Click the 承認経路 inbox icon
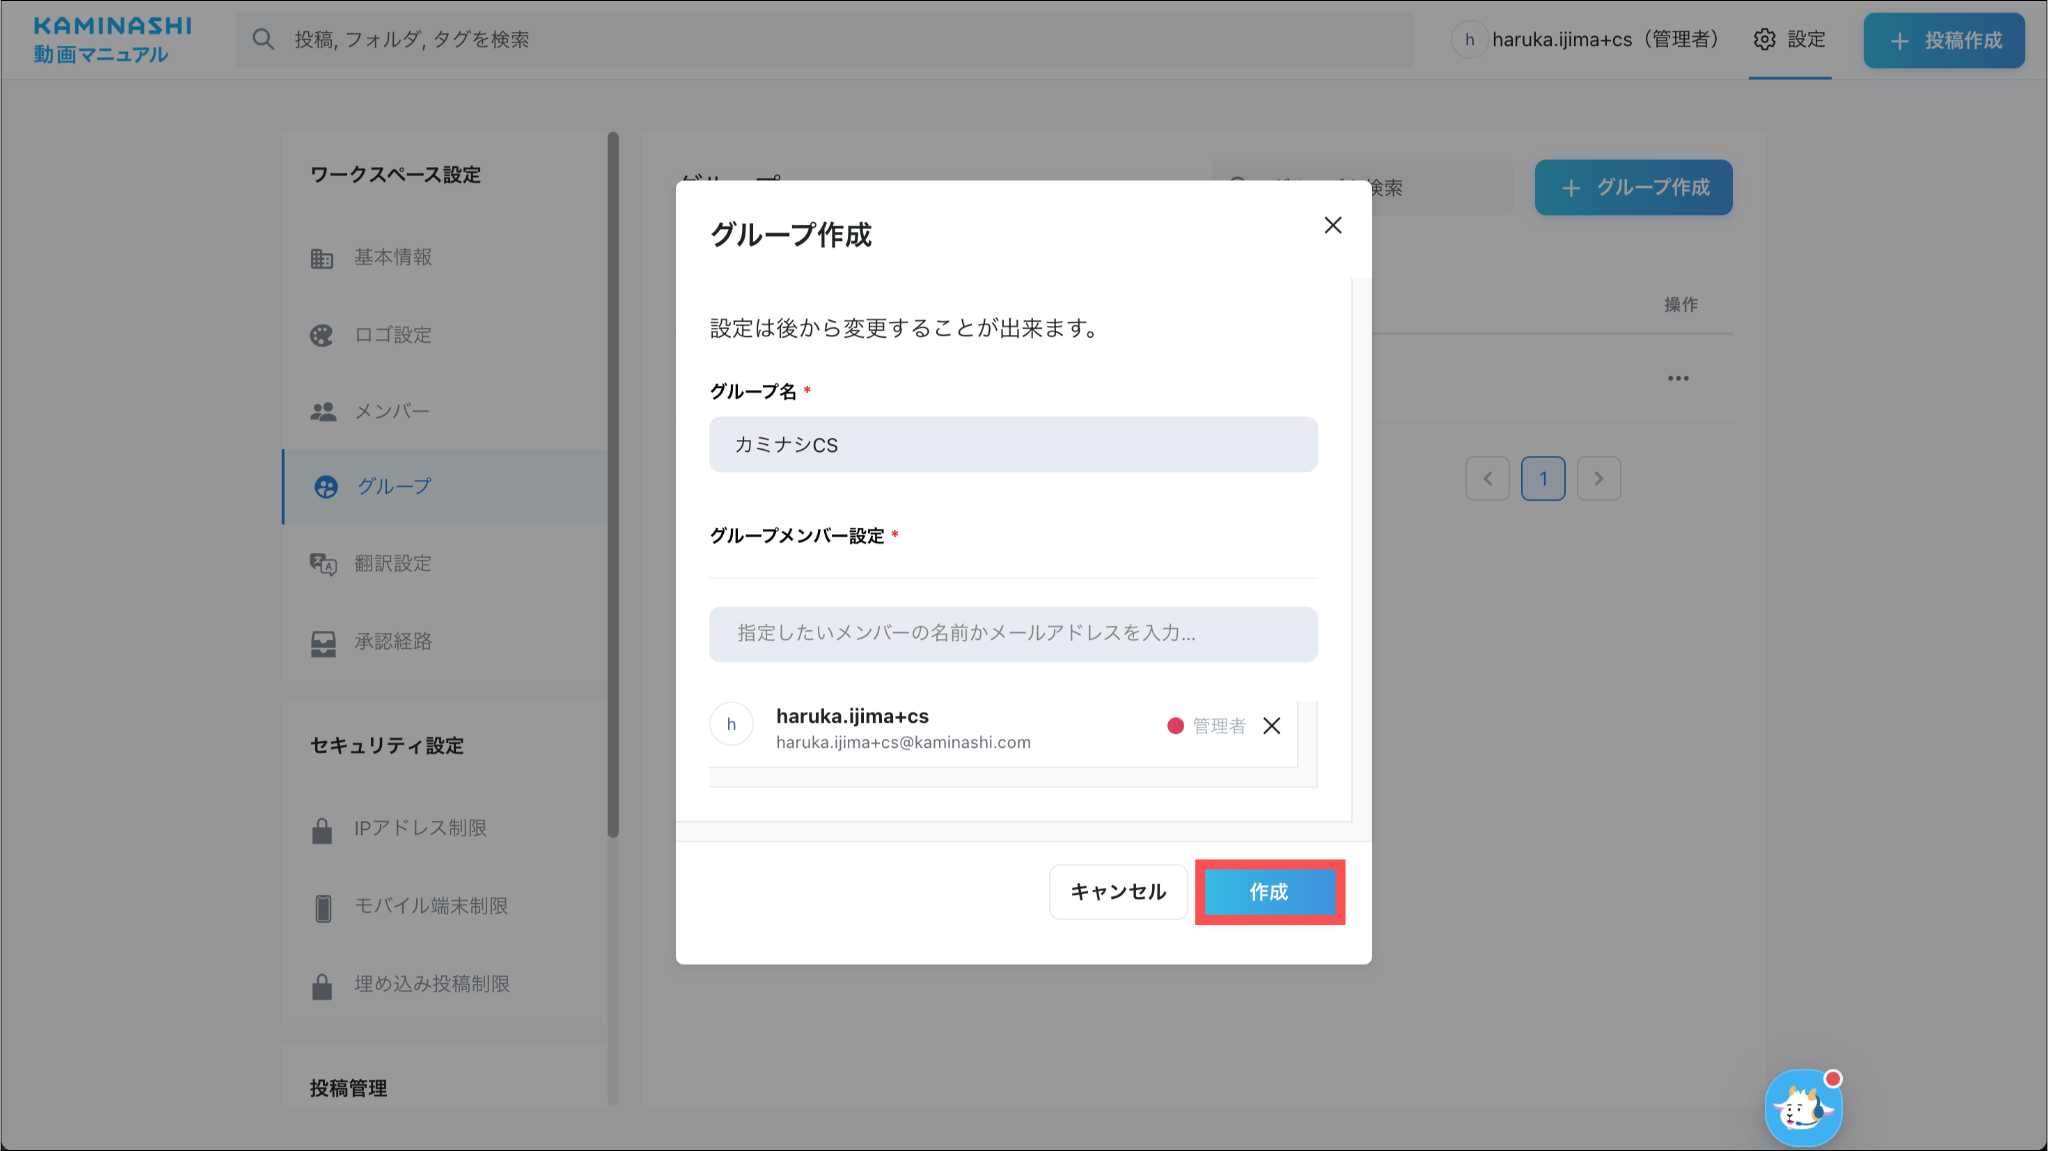Viewport: 2048px width, 1151px height. [323, 643]
